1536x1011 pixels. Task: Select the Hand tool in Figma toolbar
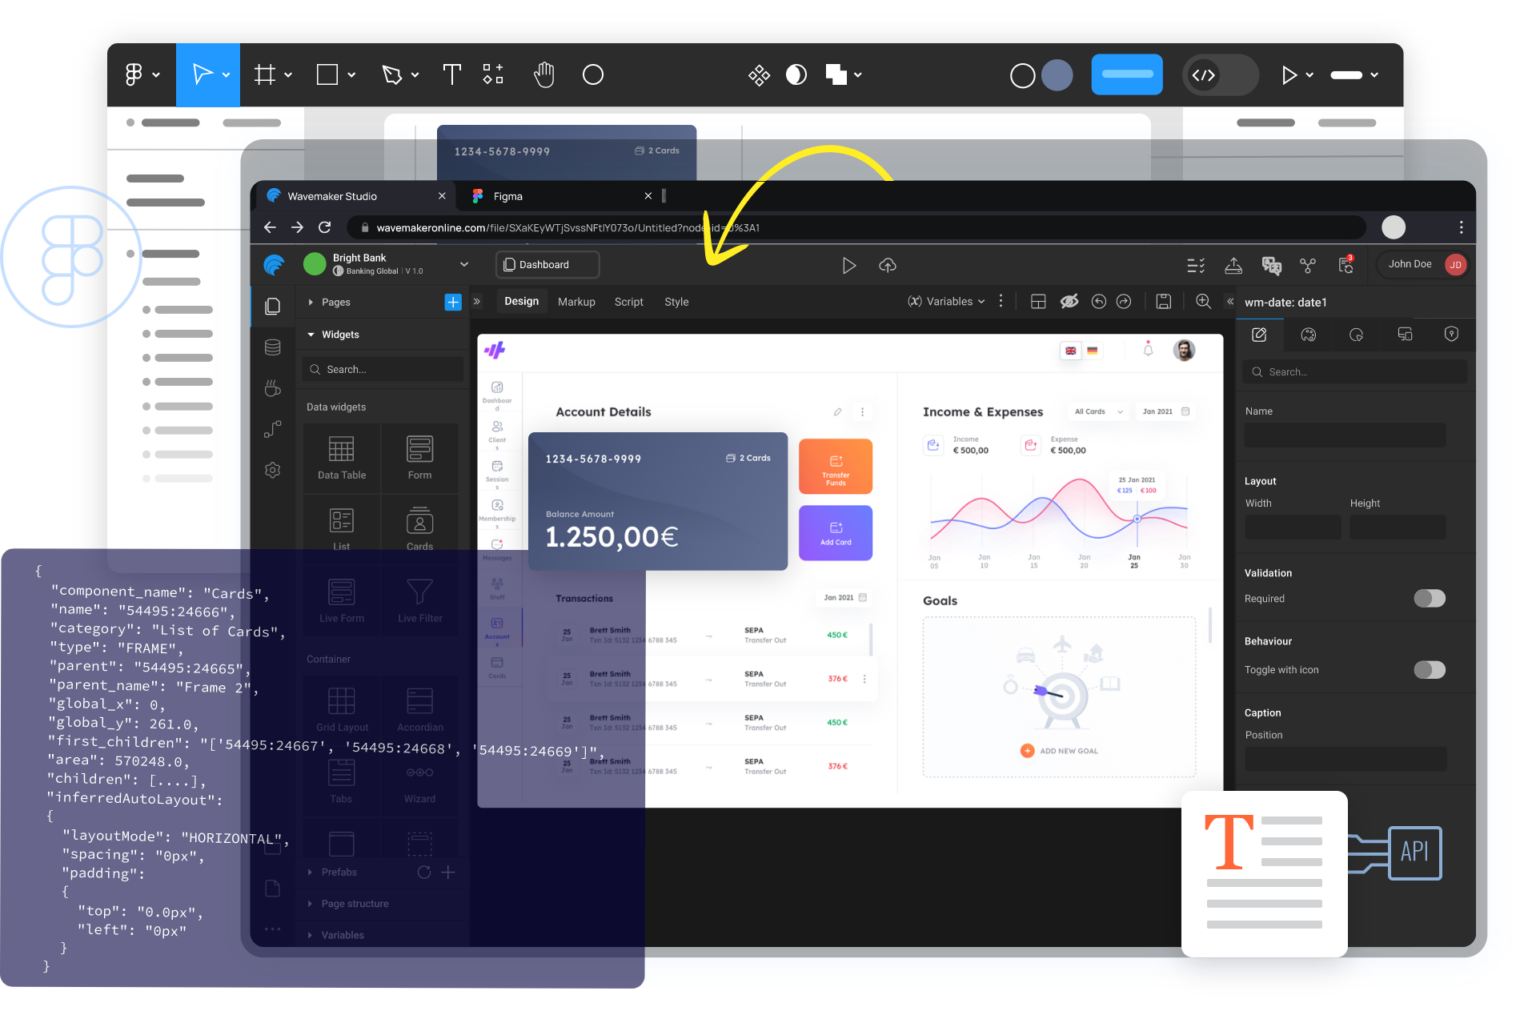pos(544,75)
